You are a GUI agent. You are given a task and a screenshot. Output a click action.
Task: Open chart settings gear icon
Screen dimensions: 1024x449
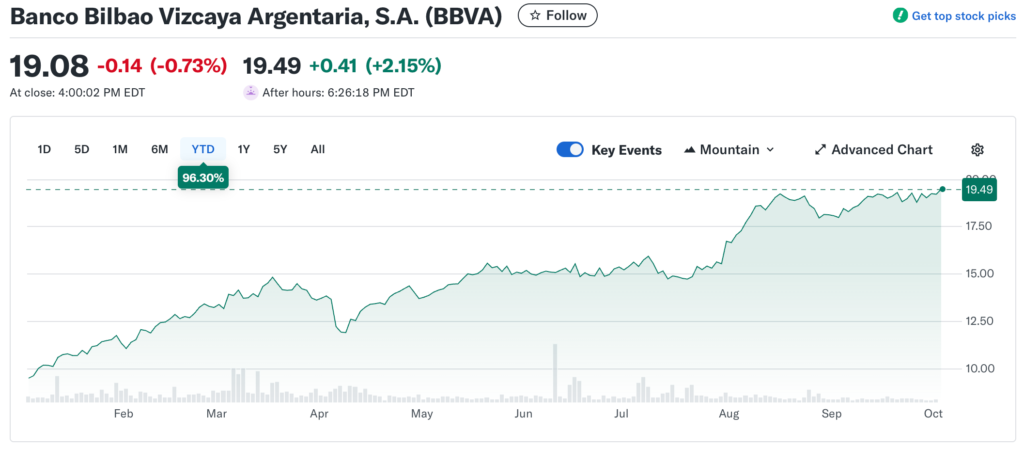coord(977,150)
